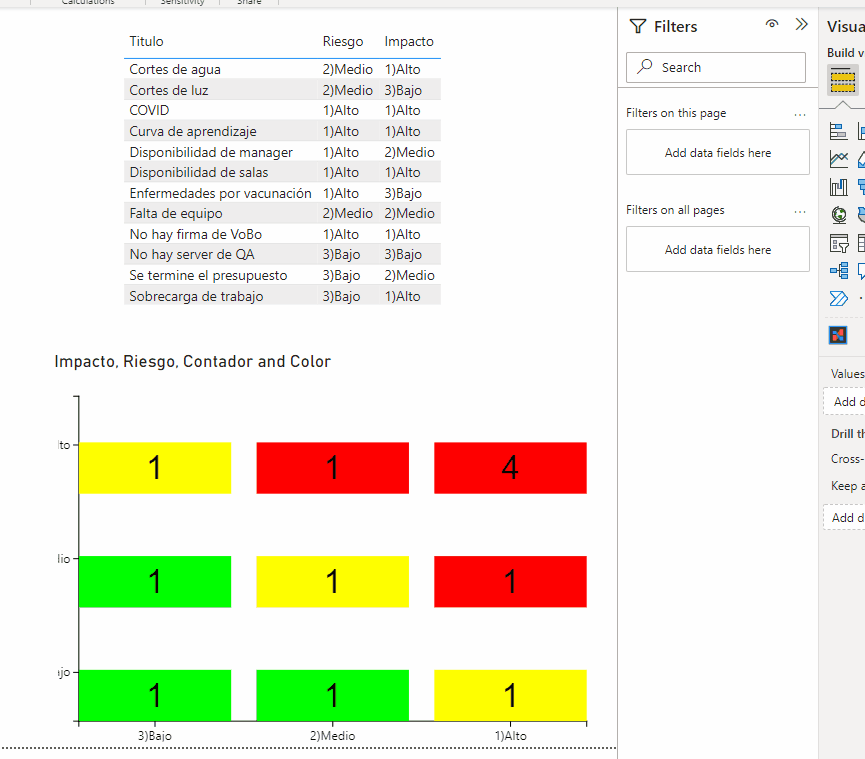
Task: Open the decomposition tree visual
Action: (x=838, y=270)
